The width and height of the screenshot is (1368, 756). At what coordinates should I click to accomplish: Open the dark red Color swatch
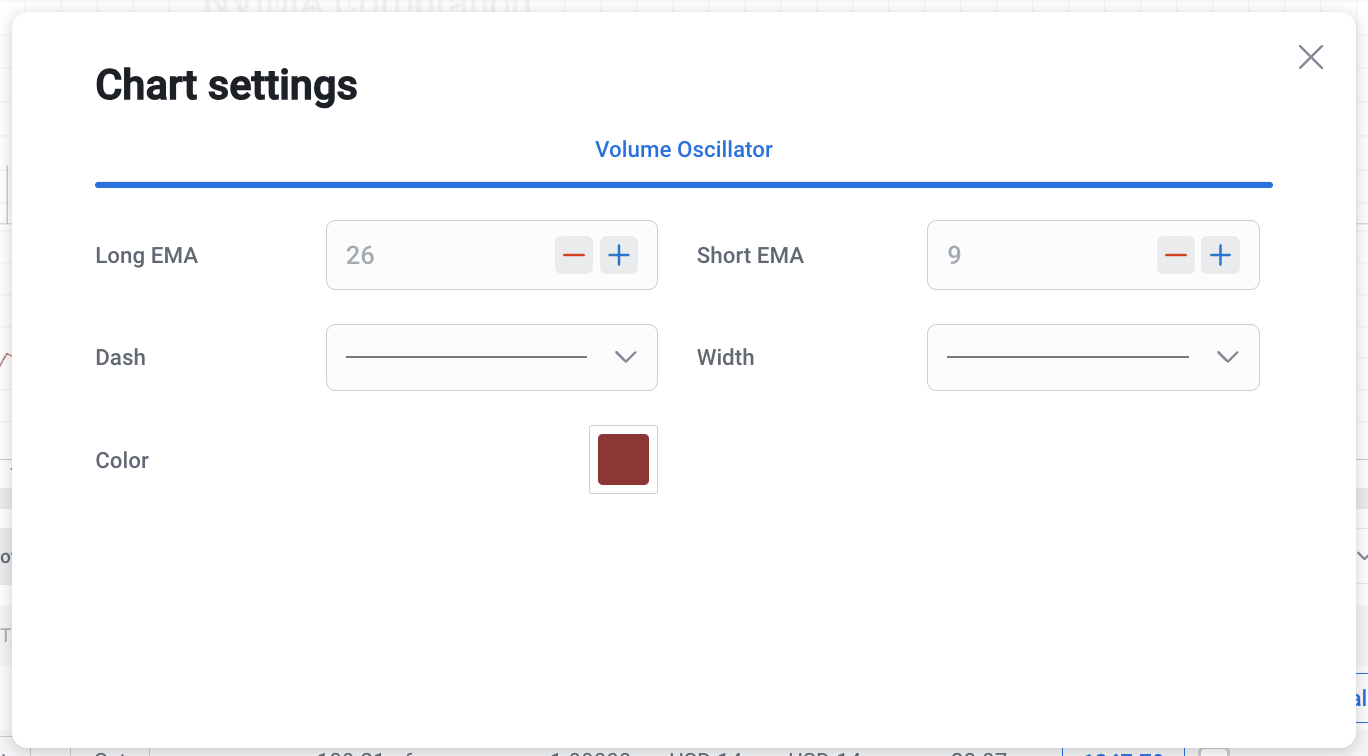click(x=623, y=460)
